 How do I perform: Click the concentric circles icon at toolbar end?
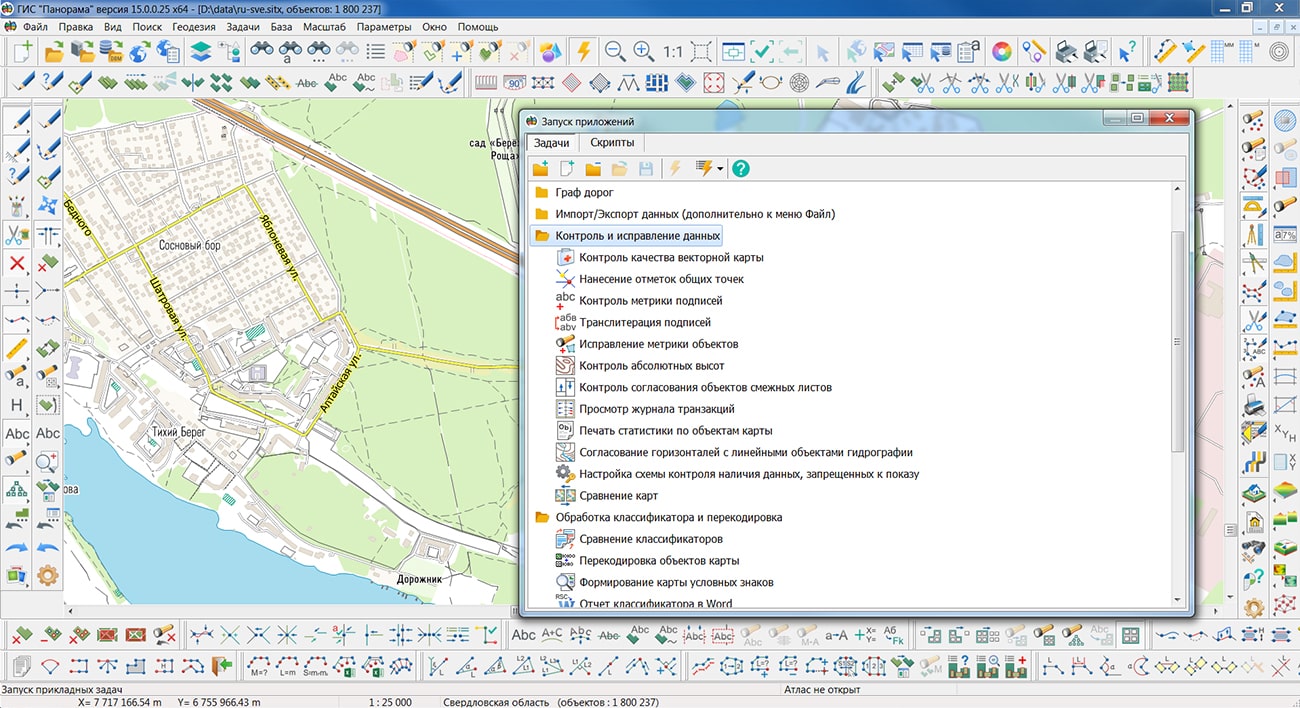(1278, 51)
